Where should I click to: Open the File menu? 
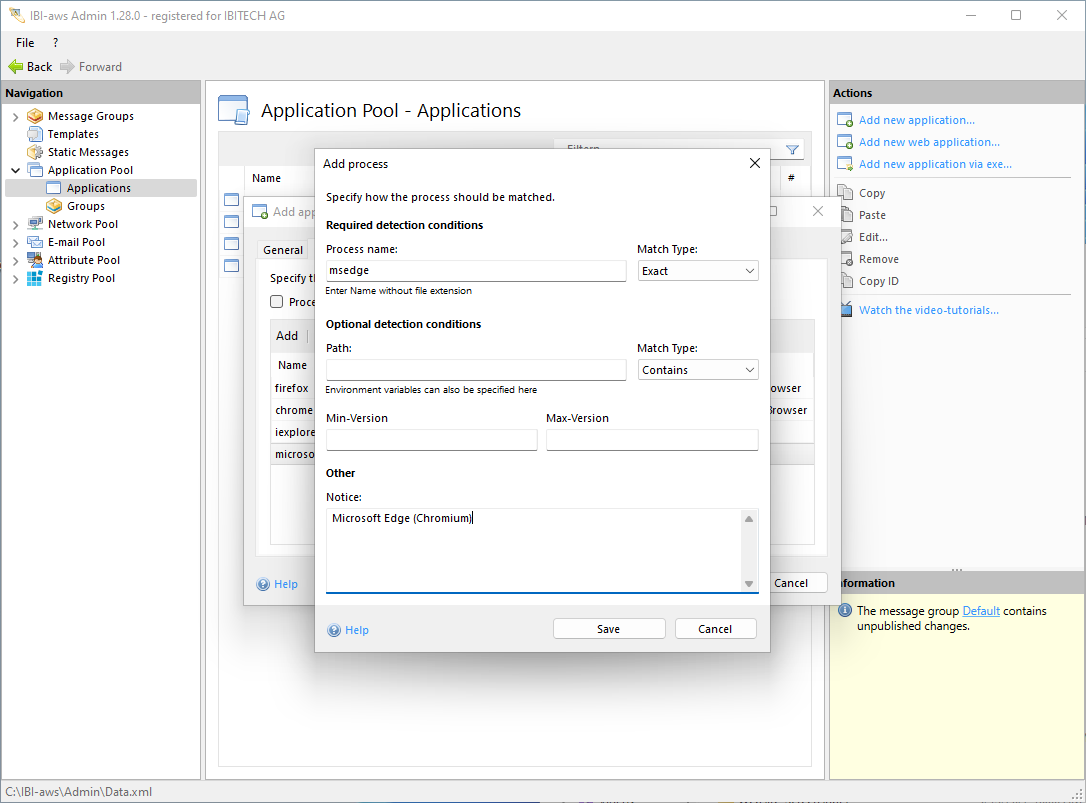25,43
